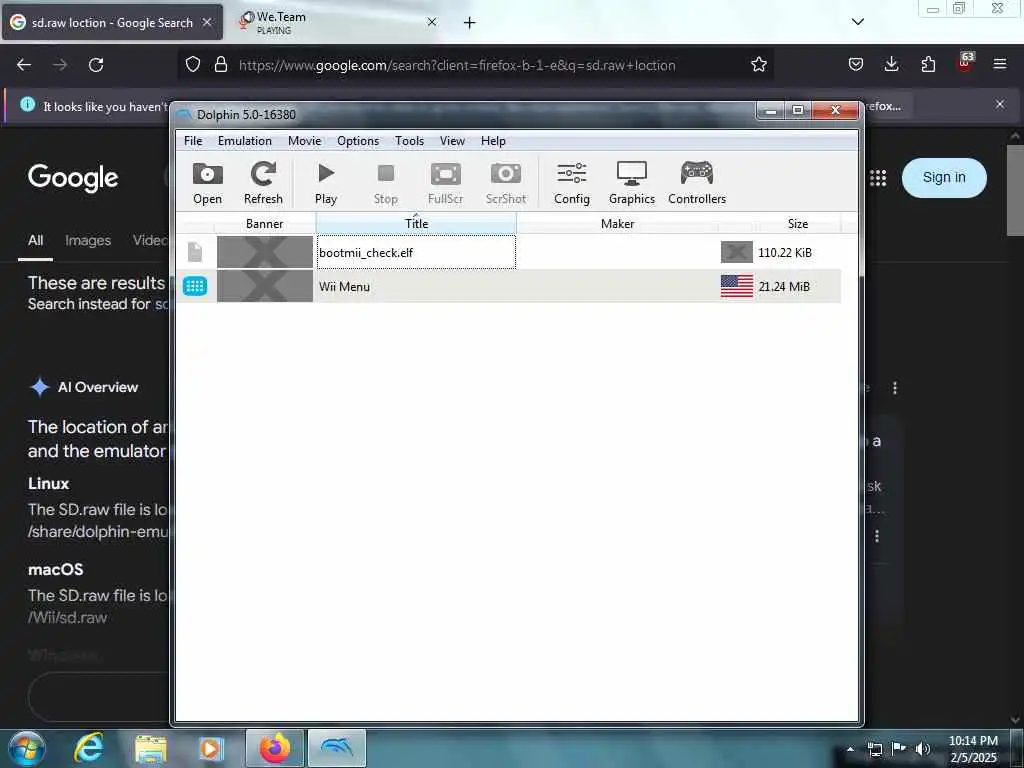This screenshot has height=768, width=1024.
Task: Close the sd.raw loction Google Search tab
Action: [x=207, y=22]
